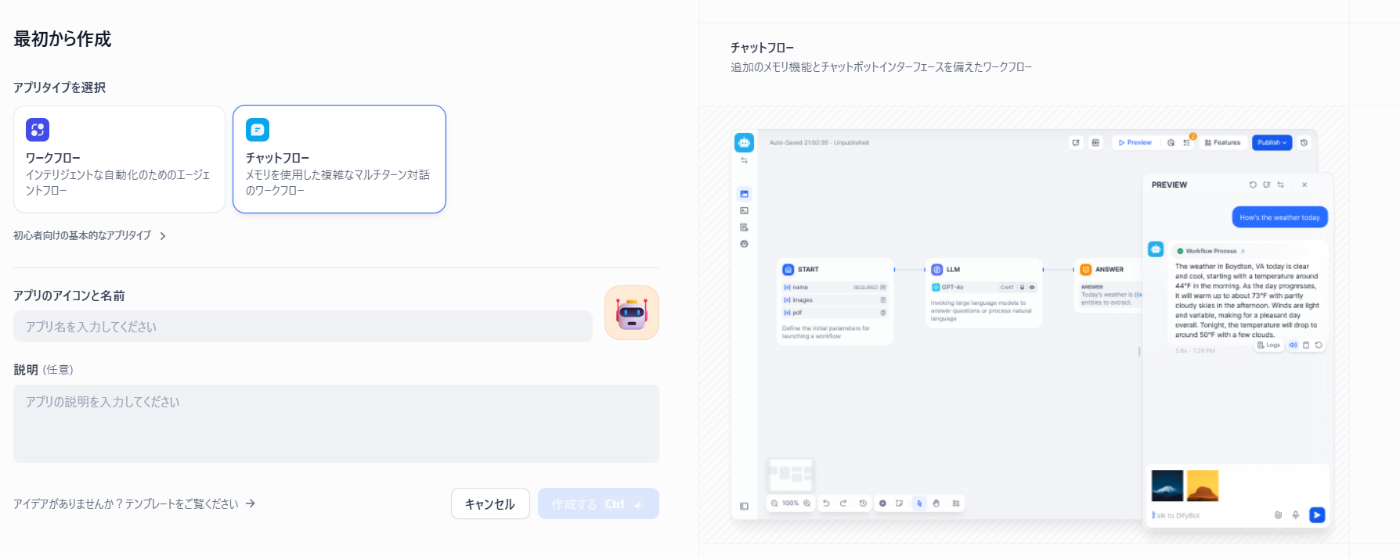Click the undo arrow in the preview illustration
Viewport: 1400px width, 559px height.
pyautogui.click(x=826, y=503)
